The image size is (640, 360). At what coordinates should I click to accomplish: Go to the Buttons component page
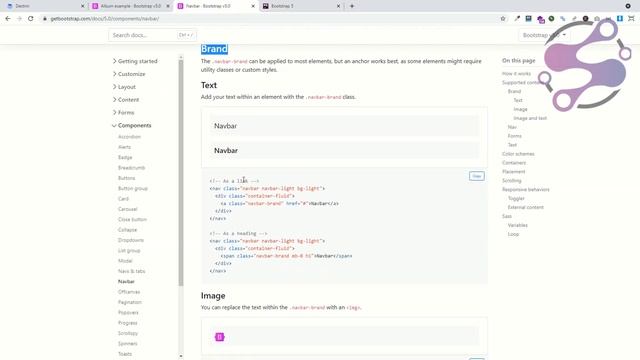pyautogui.click(x=127, y=178)
